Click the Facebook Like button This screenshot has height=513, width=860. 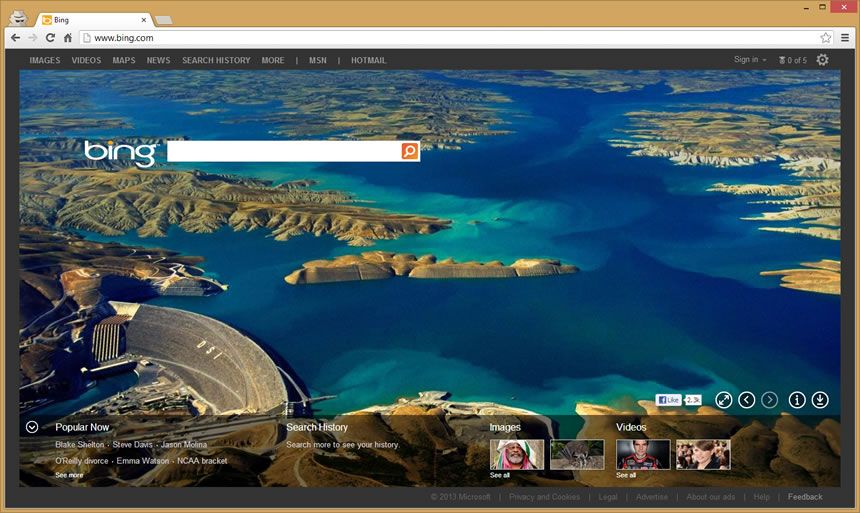668,400
